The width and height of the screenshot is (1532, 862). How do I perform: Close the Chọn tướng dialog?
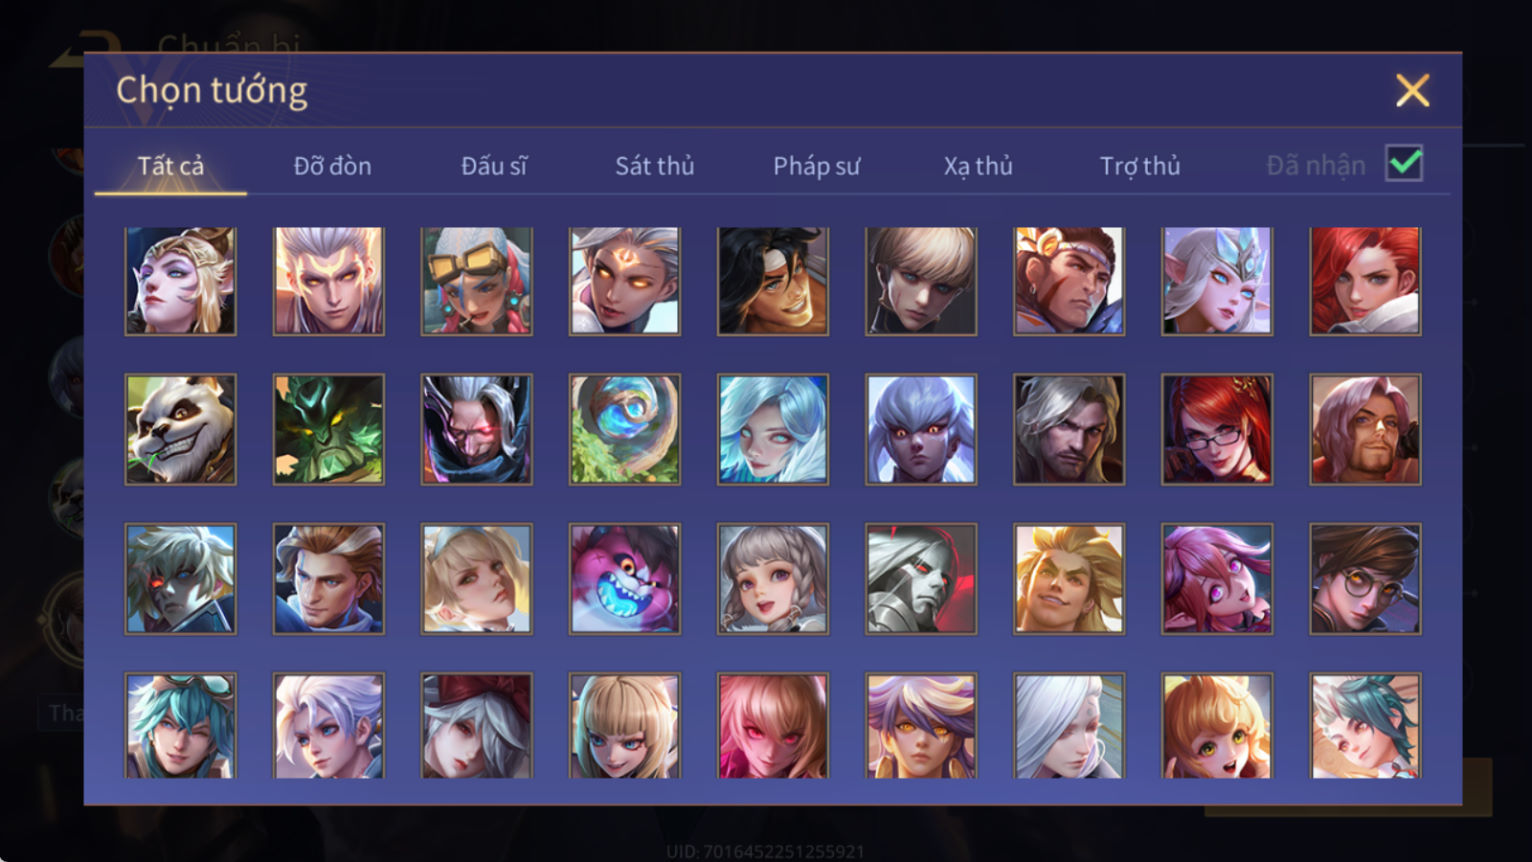(1412, 91)
